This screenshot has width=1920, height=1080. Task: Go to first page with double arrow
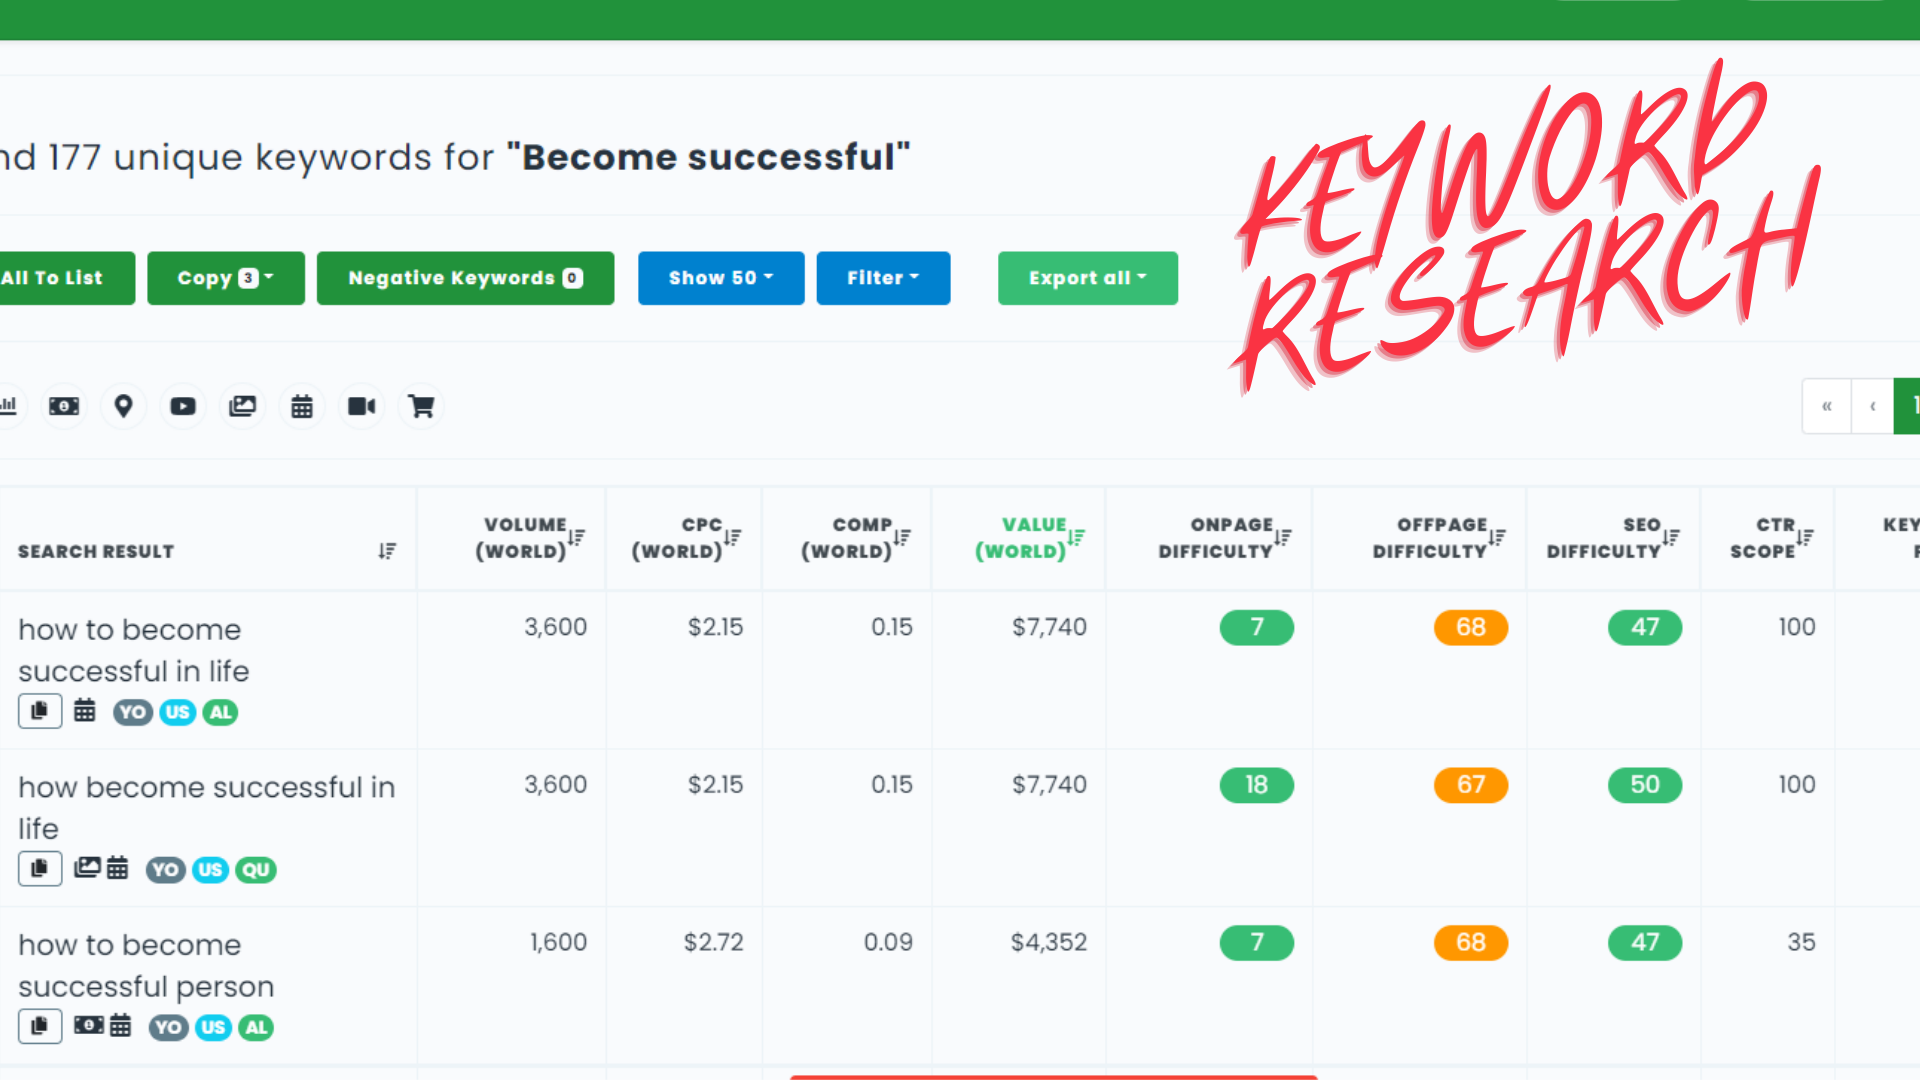tap(1827, 406)
